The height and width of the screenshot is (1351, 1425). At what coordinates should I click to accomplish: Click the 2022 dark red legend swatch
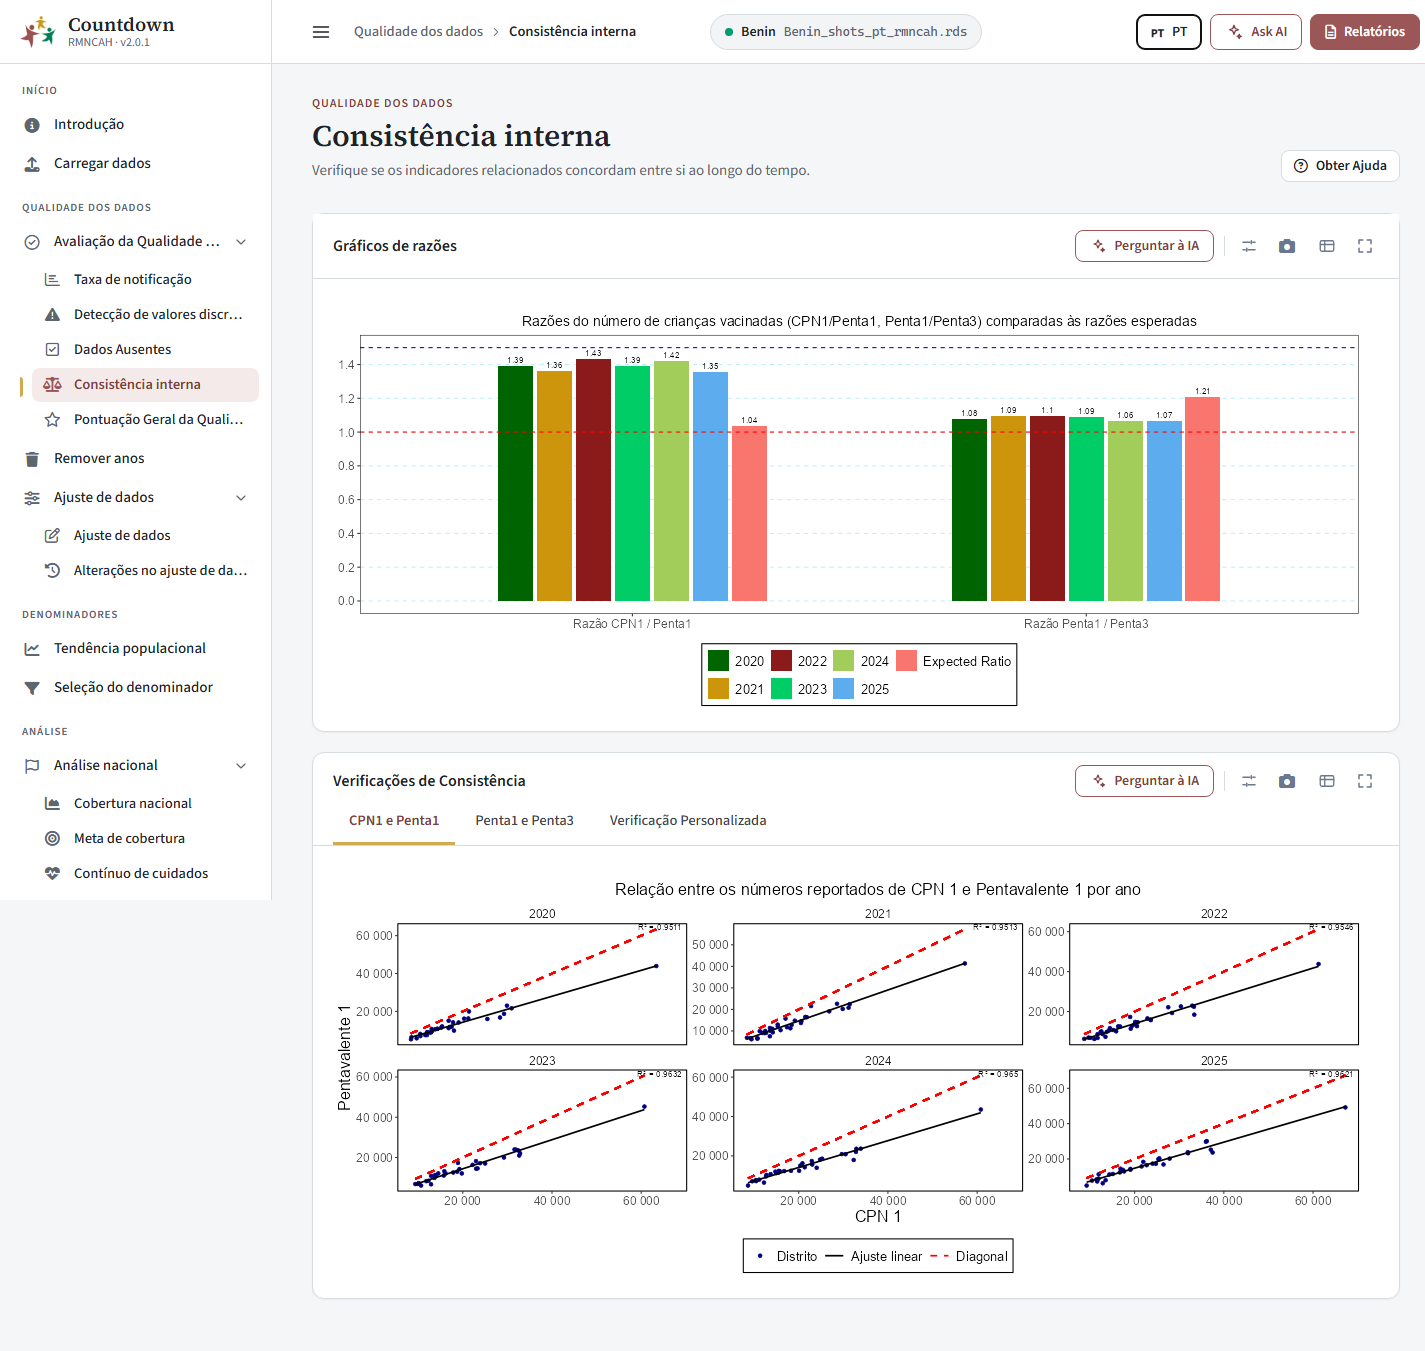point(782,661)
